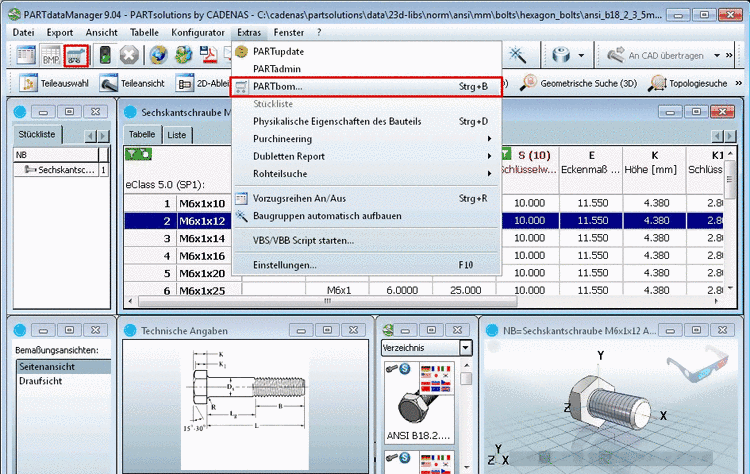750x474 pixels.
Task: Click the blue circle icon of Stückliste panel
Action: [x=20, y=112]
